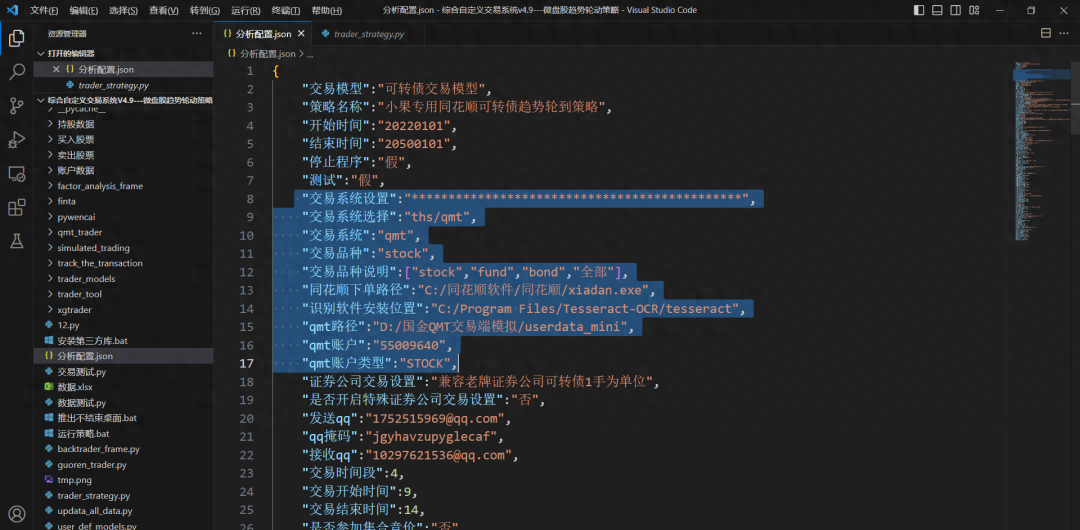Open the 终端(T) menu
Screen dimensions: 1080x530
point(286,10)
